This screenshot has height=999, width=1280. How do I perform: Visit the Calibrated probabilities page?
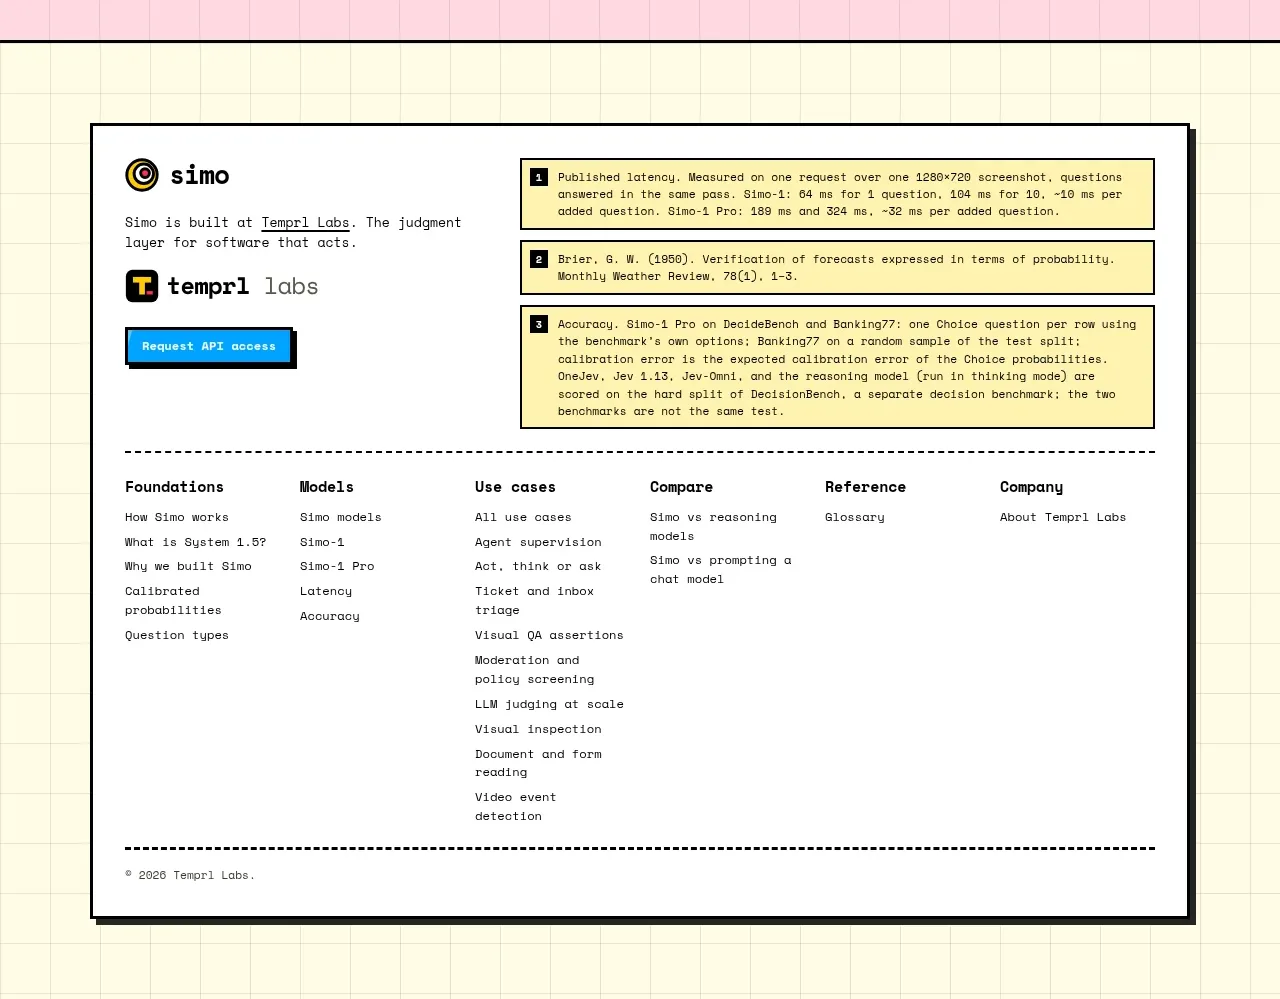pos(173,601)
